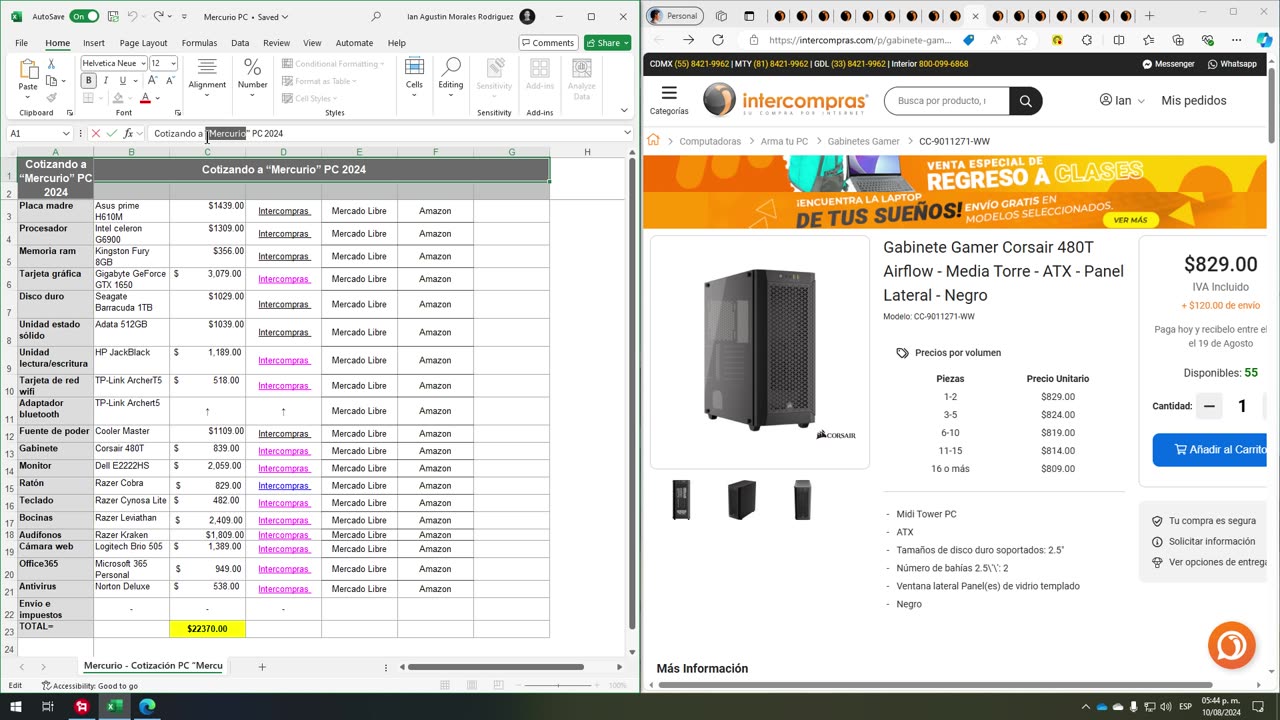
Task: Click the Save icon in Excel title bar
Action: pyautogui.click(x=111, y=17)
